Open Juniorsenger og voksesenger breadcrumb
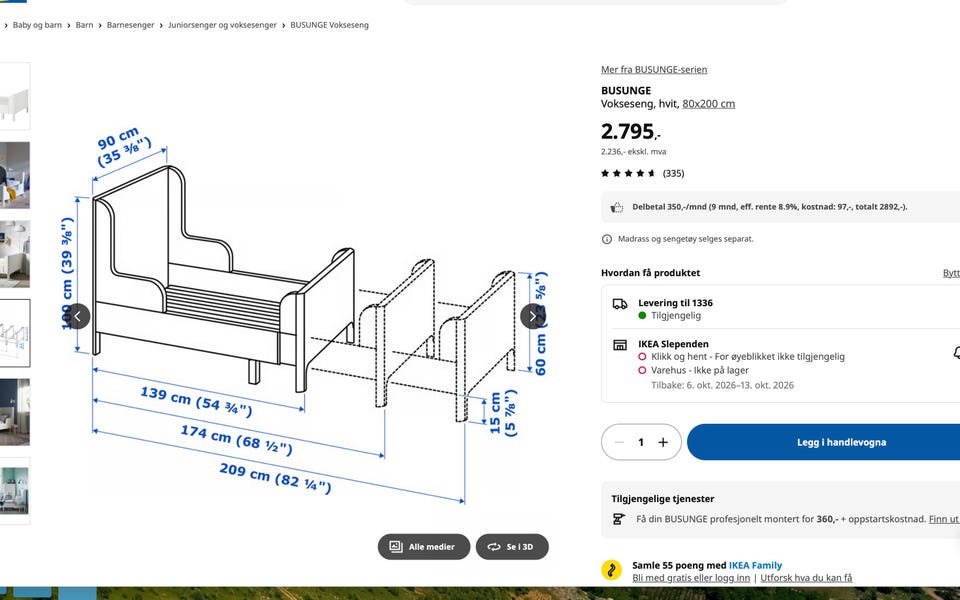The width and height of the screenshot is (960, 600). coord(222,25)
